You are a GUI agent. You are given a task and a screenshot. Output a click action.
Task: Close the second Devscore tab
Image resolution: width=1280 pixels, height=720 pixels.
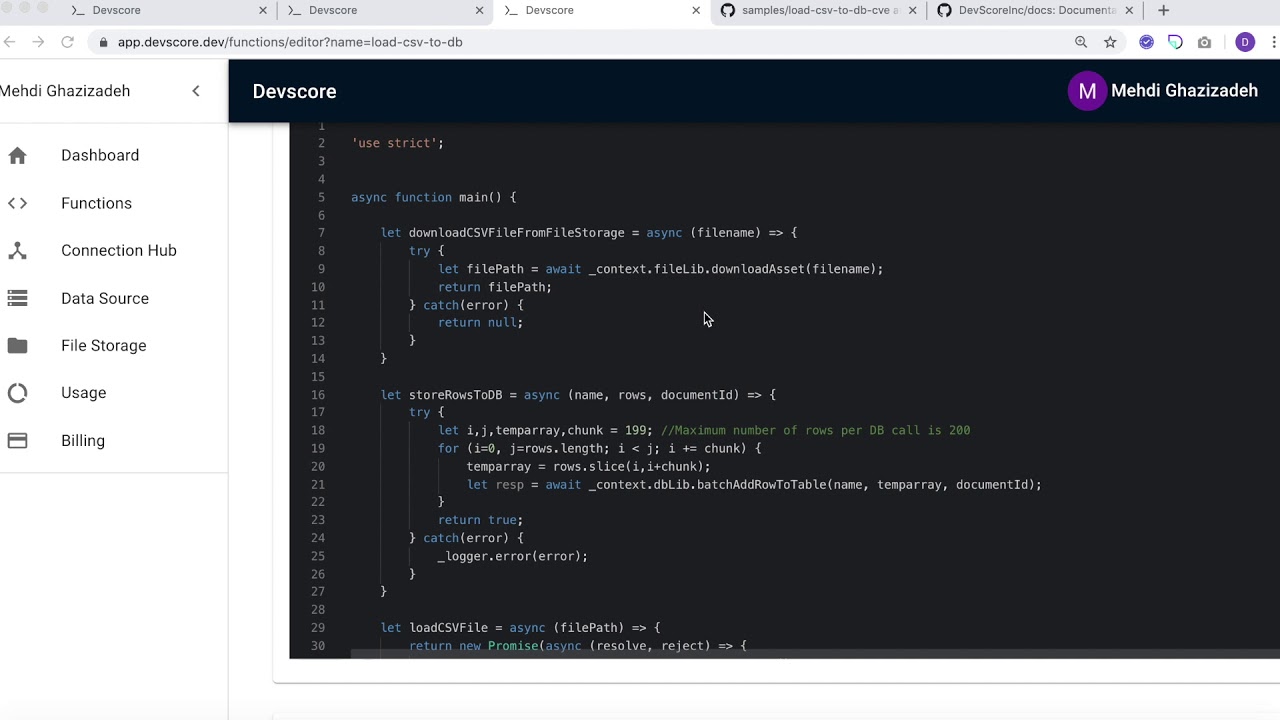480,10
